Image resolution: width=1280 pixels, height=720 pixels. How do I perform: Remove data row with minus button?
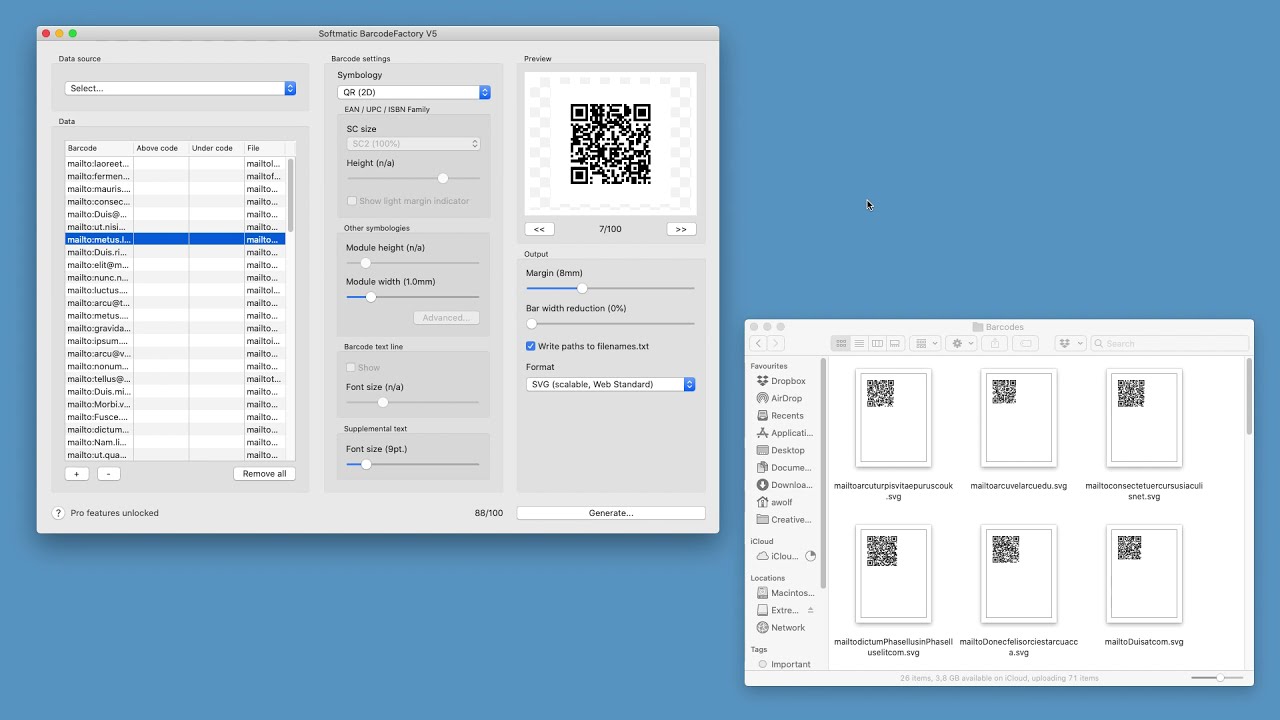(x=109, y=474)
